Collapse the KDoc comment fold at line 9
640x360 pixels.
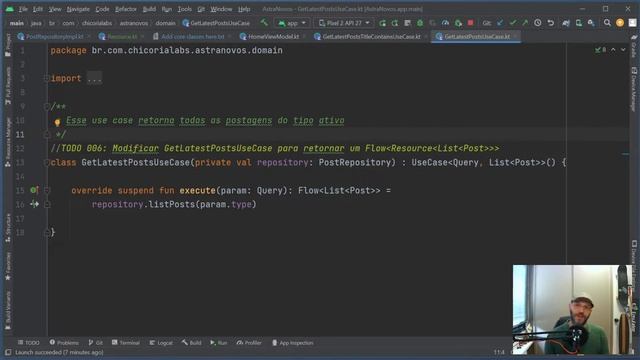click(47, 107)
